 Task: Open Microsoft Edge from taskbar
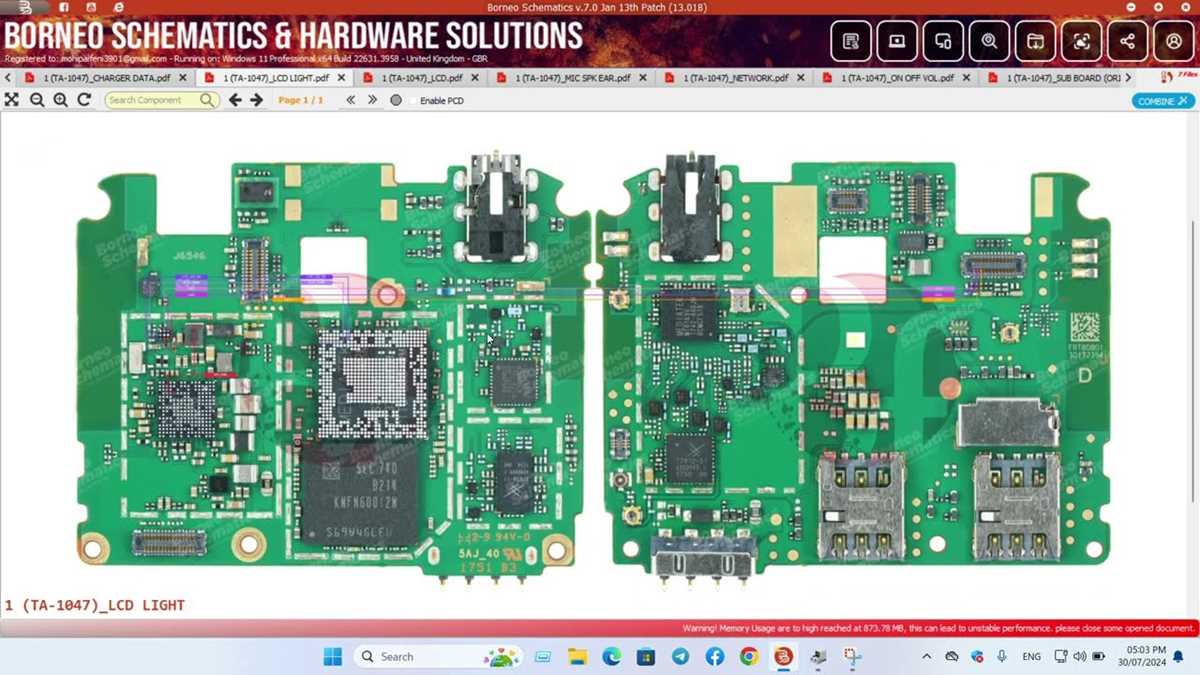611,657
